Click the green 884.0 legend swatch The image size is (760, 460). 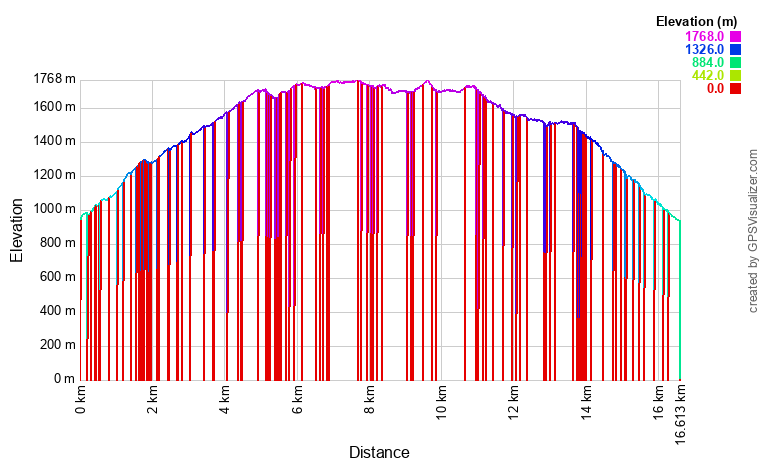pyautogui.click(x=735, y=63)
